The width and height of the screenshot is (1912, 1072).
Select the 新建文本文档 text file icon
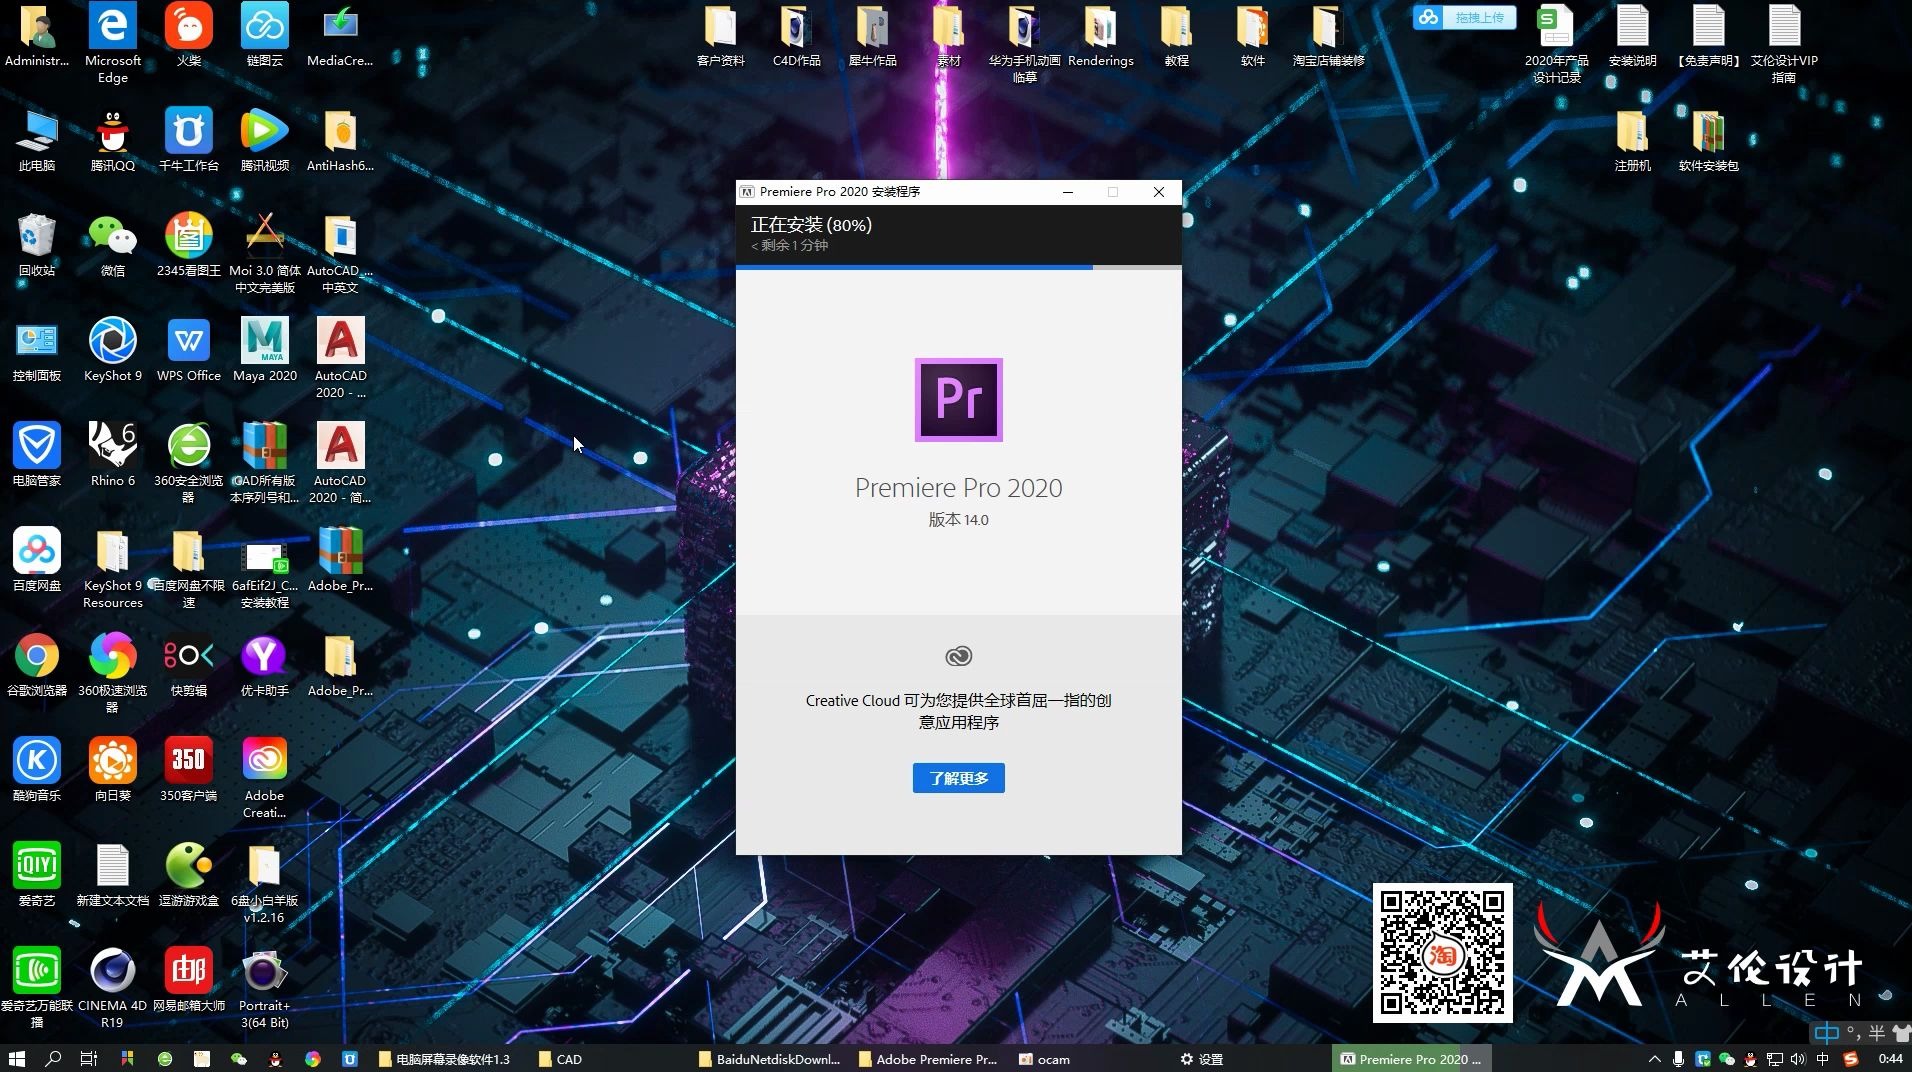tap(113, 876)
